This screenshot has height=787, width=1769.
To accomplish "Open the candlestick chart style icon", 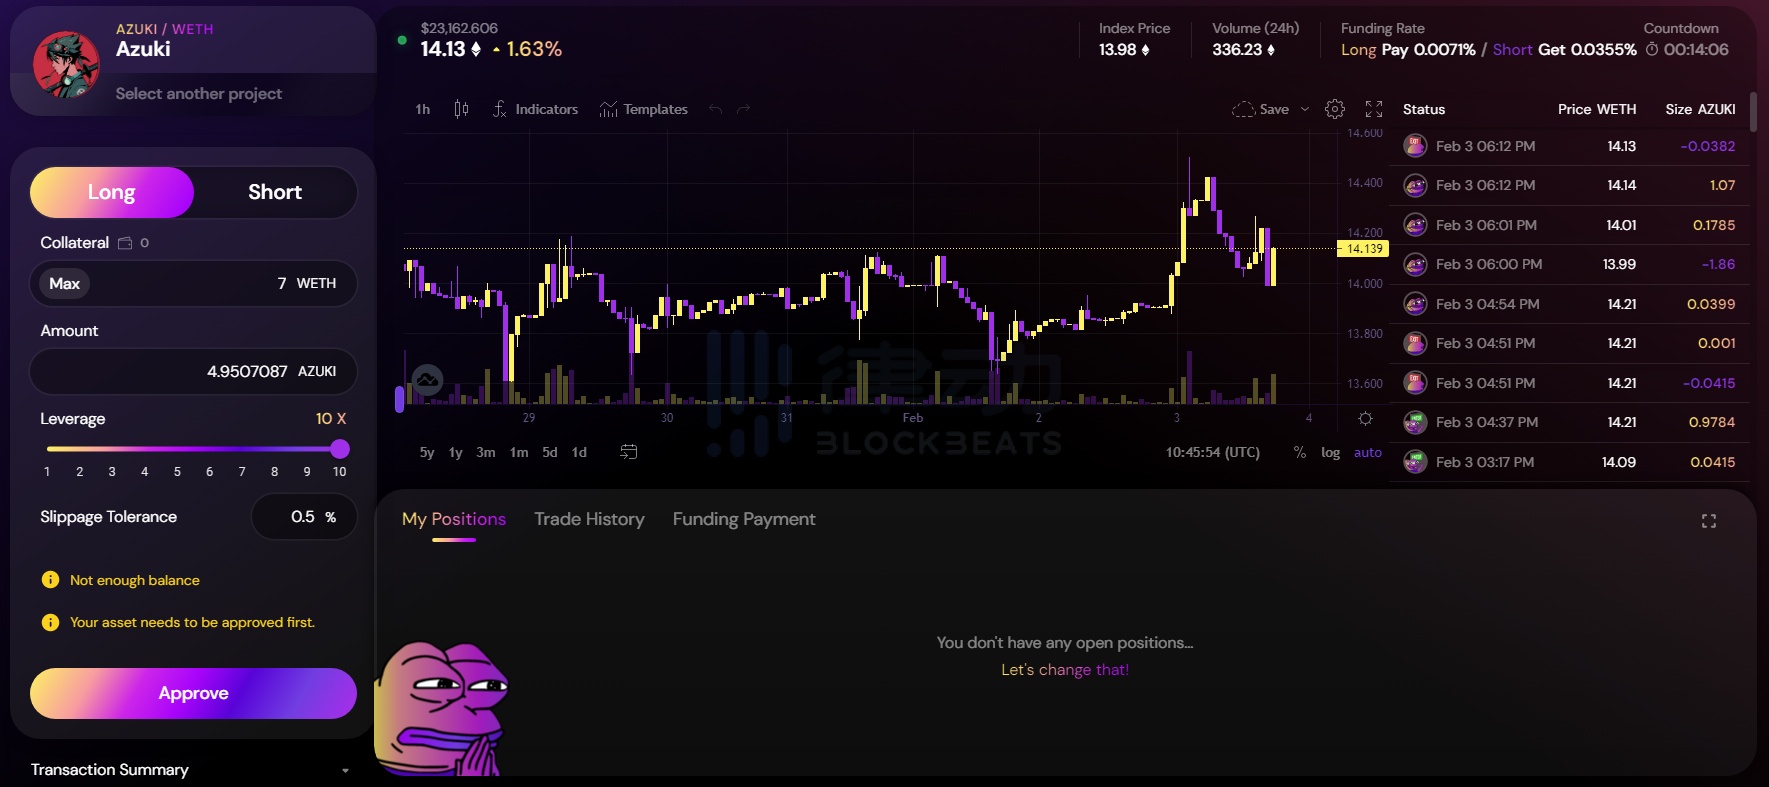I will 461,109.
